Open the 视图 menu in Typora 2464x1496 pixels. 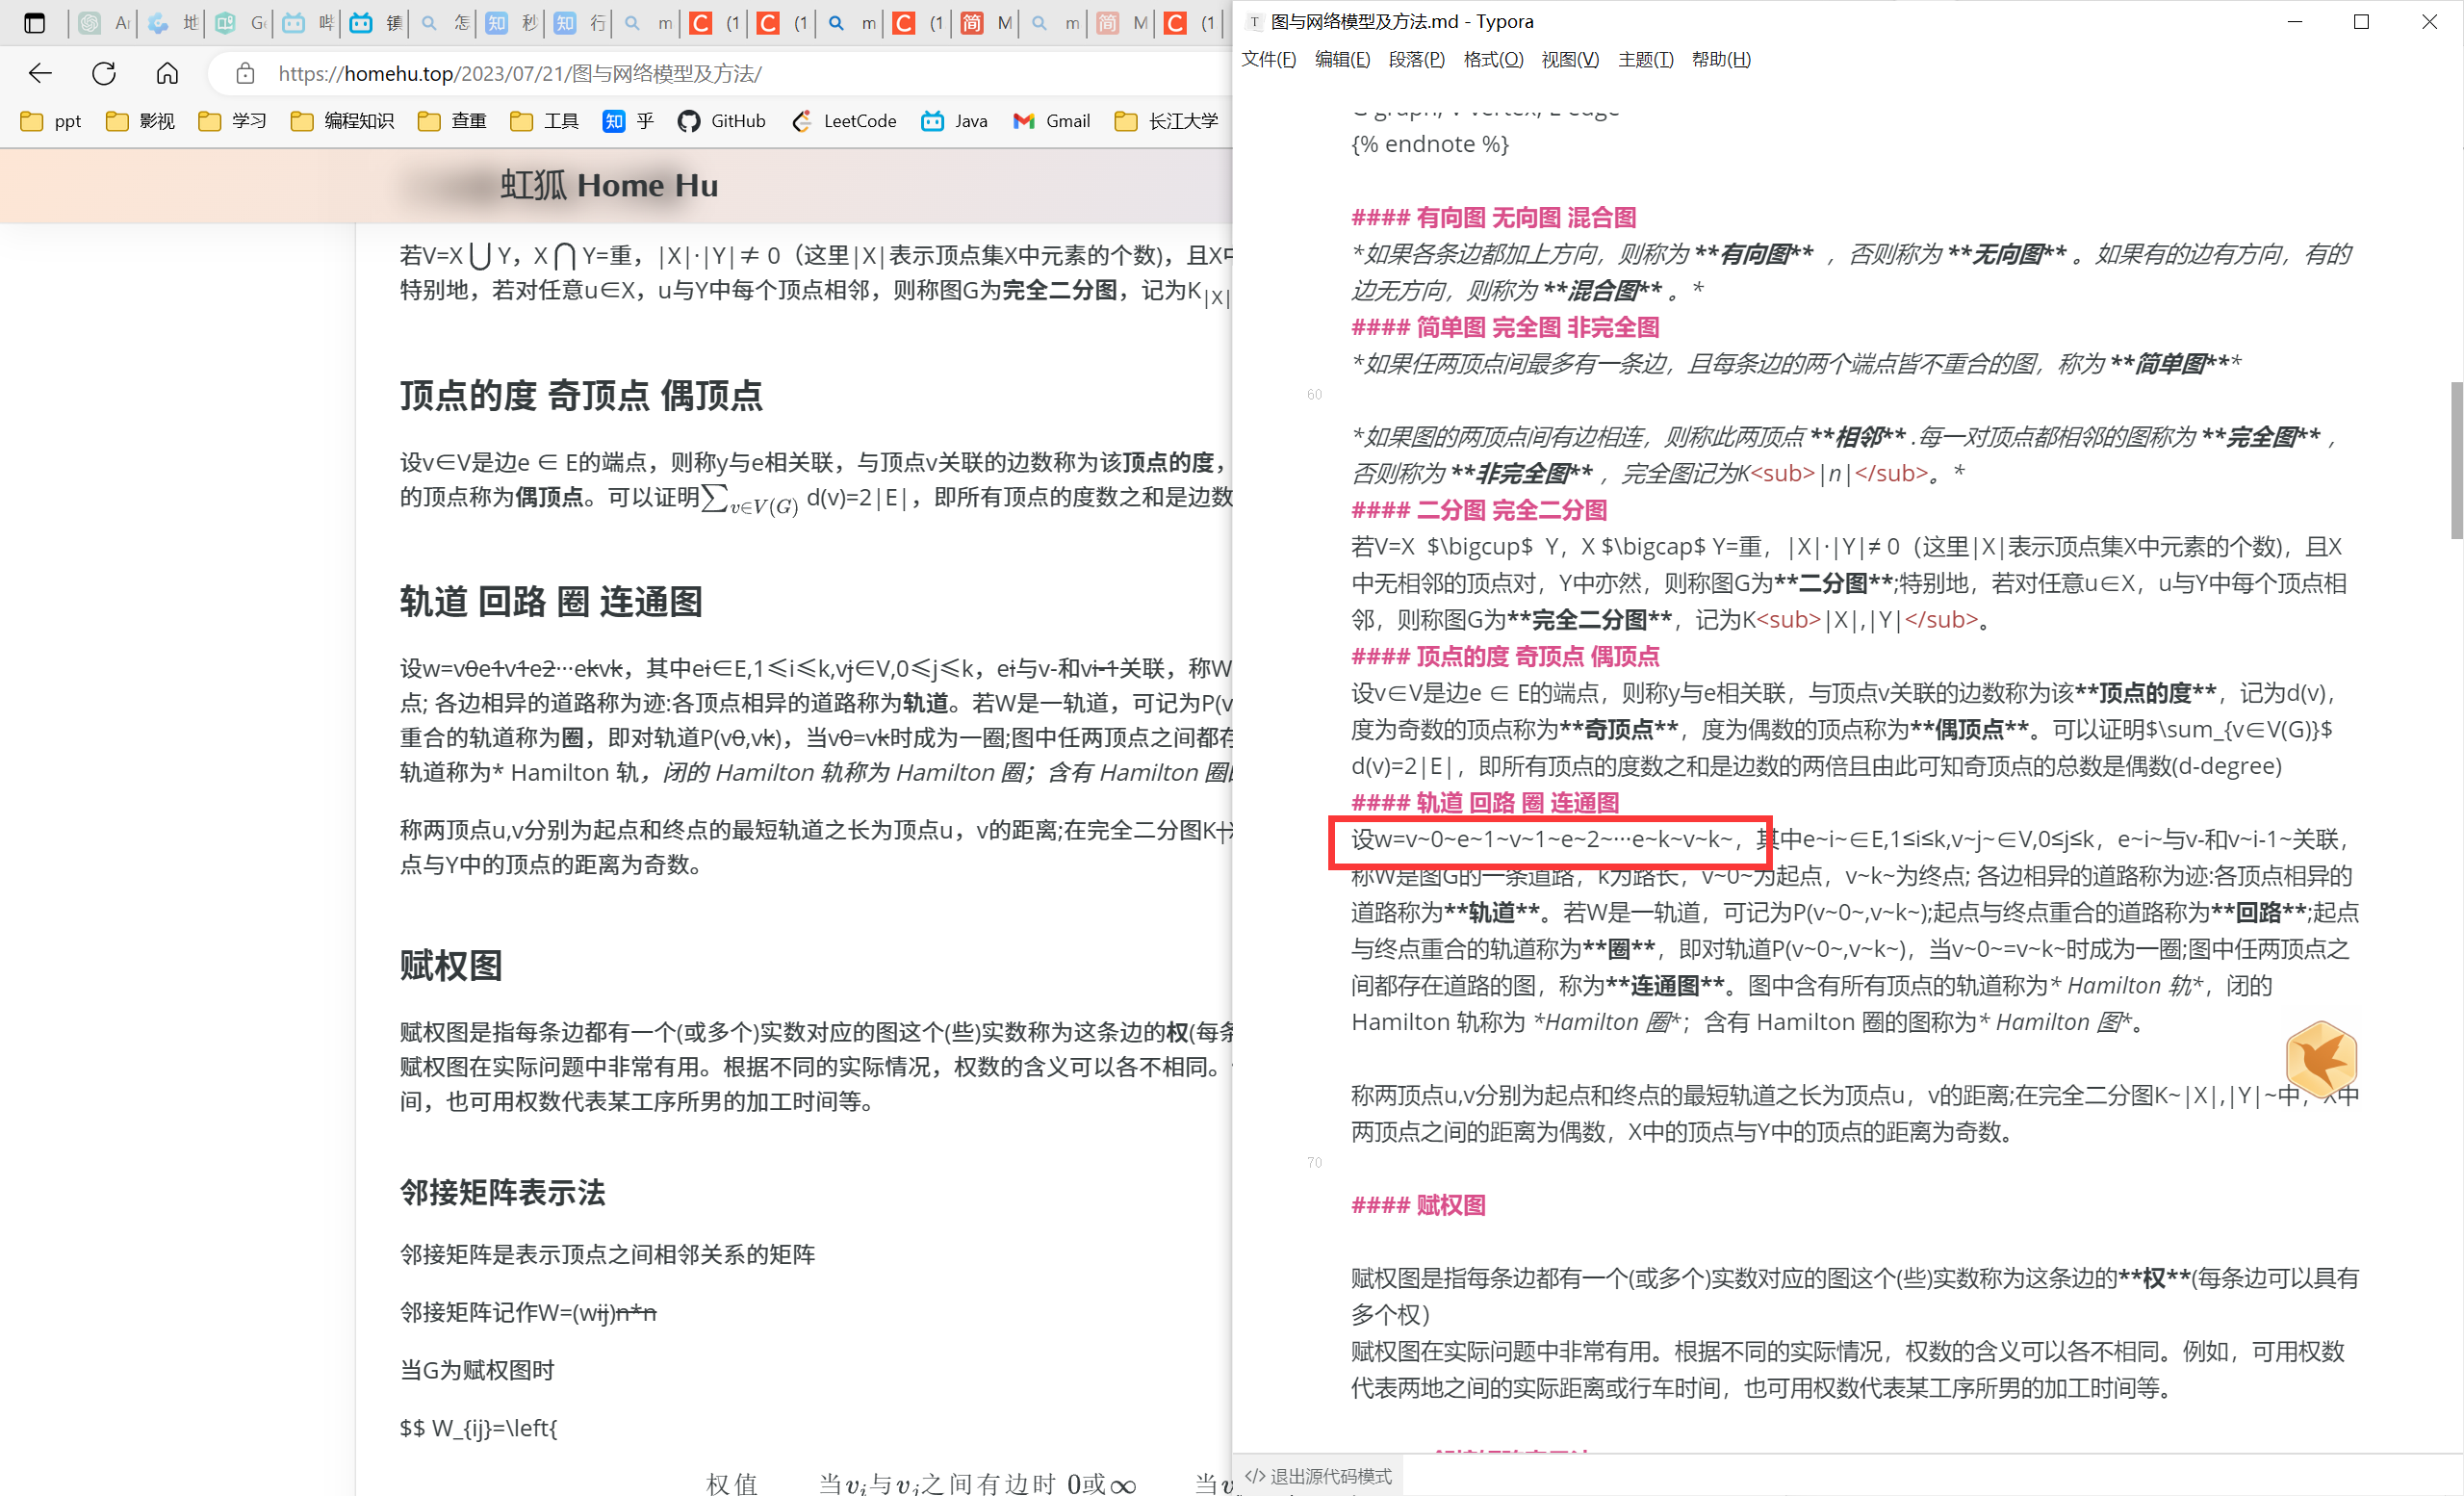click(1569, 59)
